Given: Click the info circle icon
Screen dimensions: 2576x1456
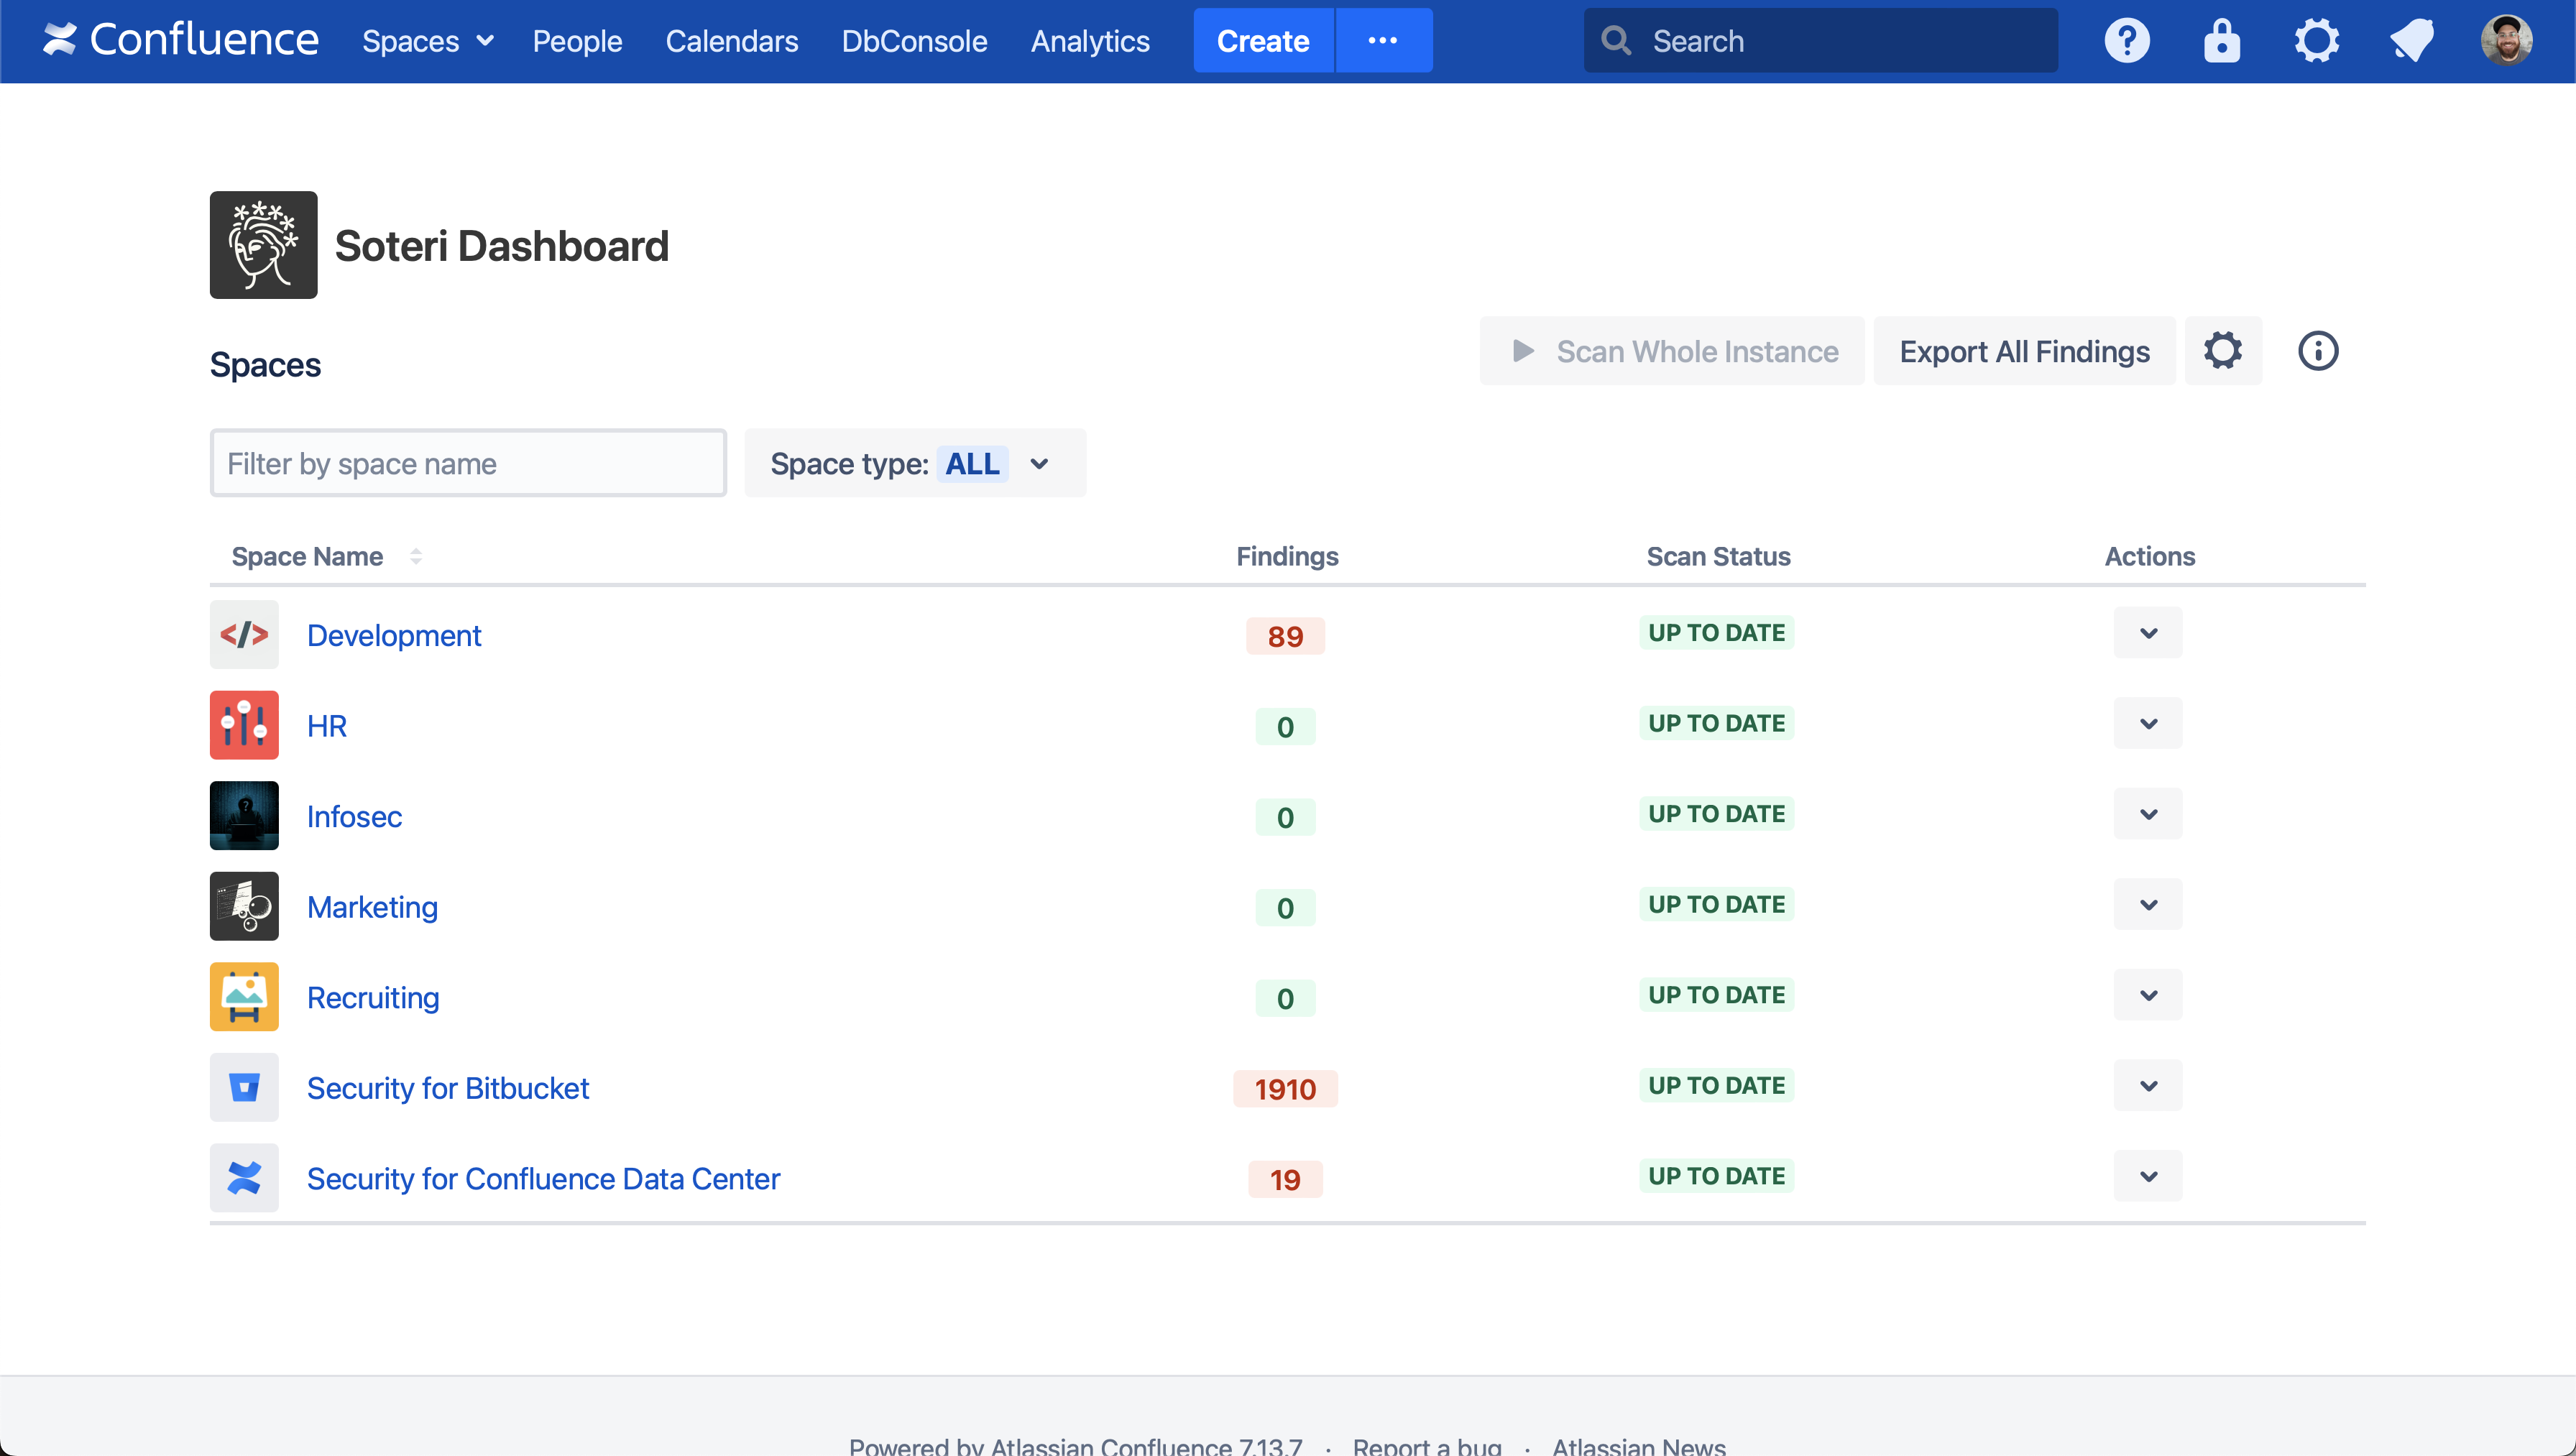Looking at the screenshot, I should point(2317,351).
